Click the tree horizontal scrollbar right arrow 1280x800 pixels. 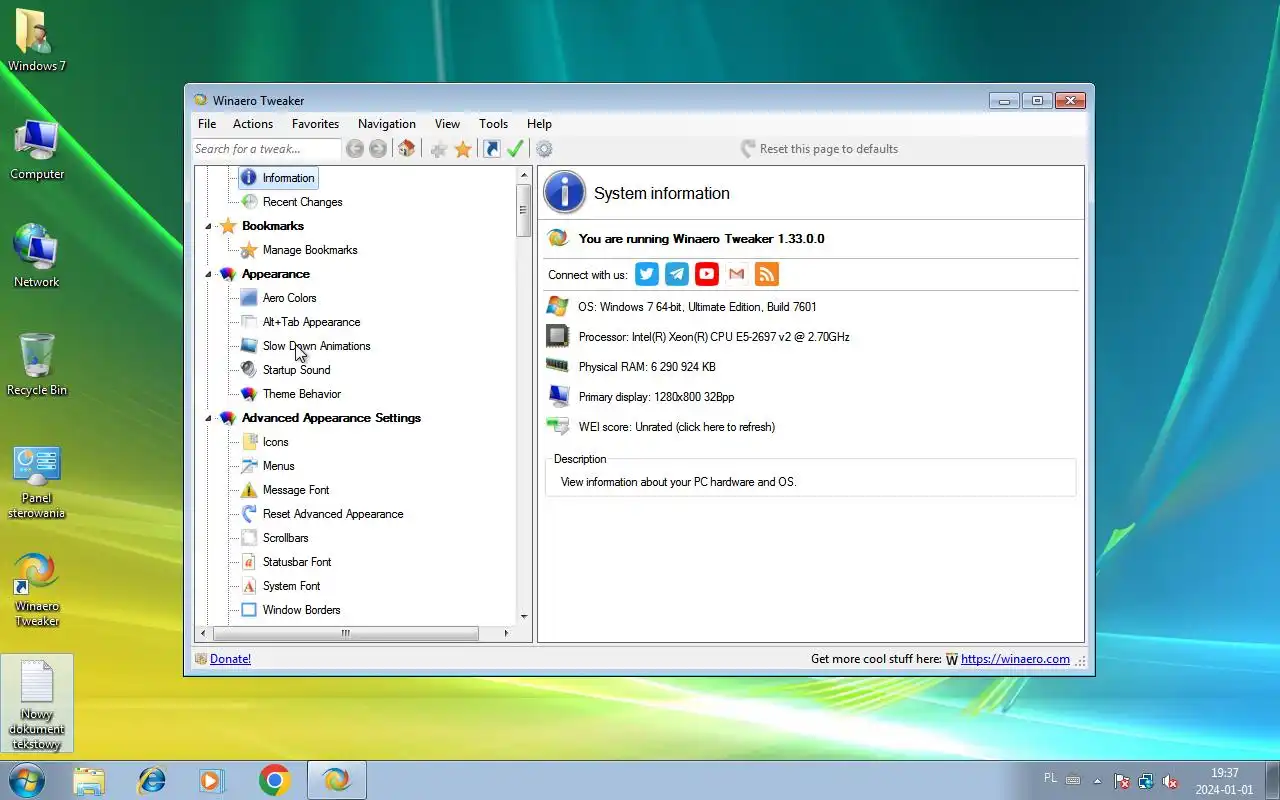click(x=506, y=633)
